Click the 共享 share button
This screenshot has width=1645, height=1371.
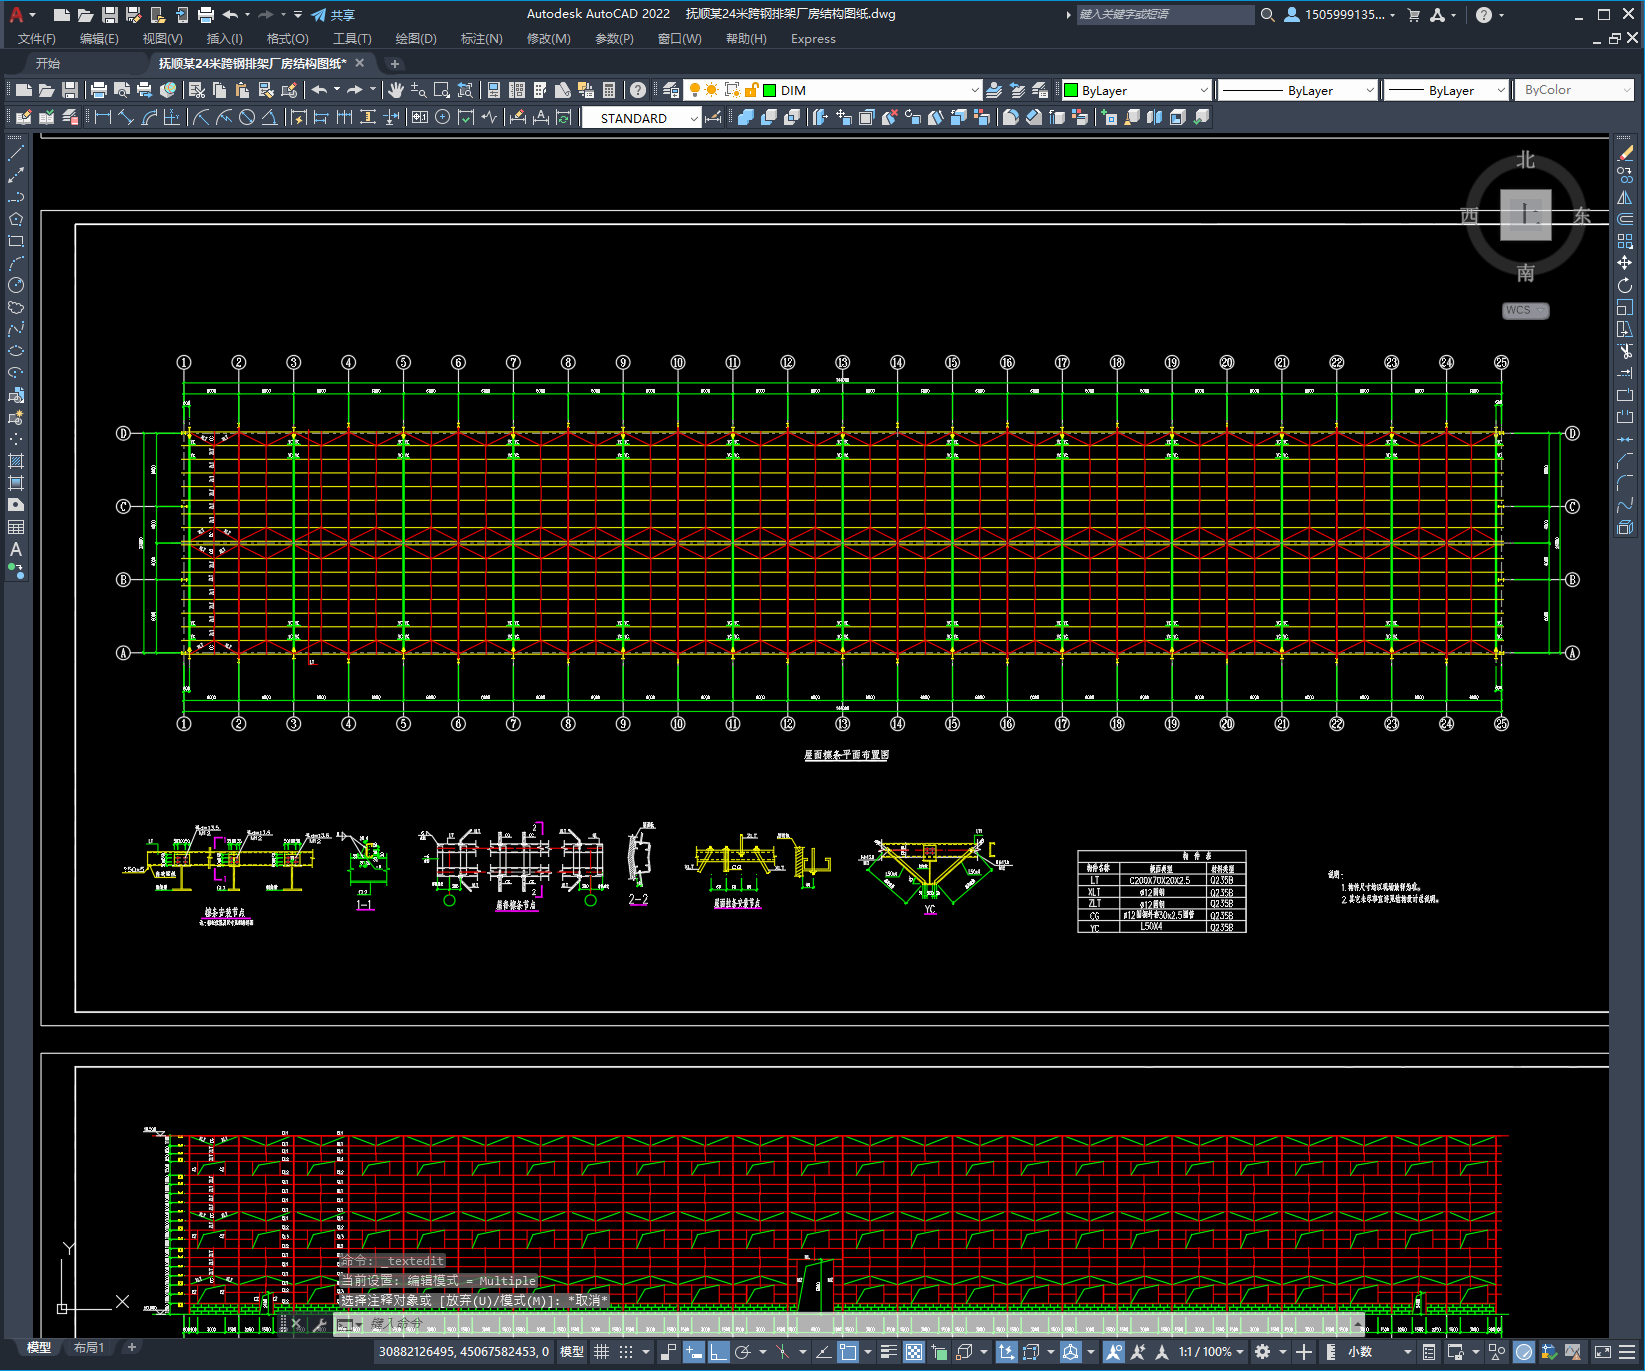(x=333, y=15)
